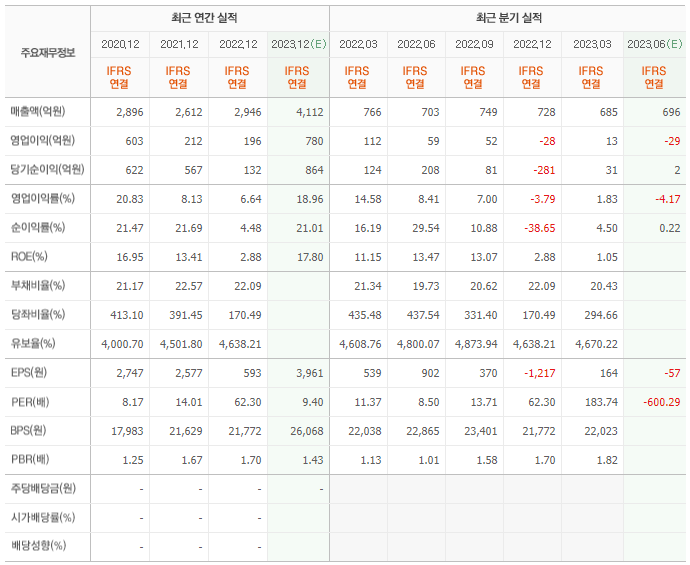690x565 pixels.
Task: Select the 유보율(%) row label
Action: [x=33, y=344]
